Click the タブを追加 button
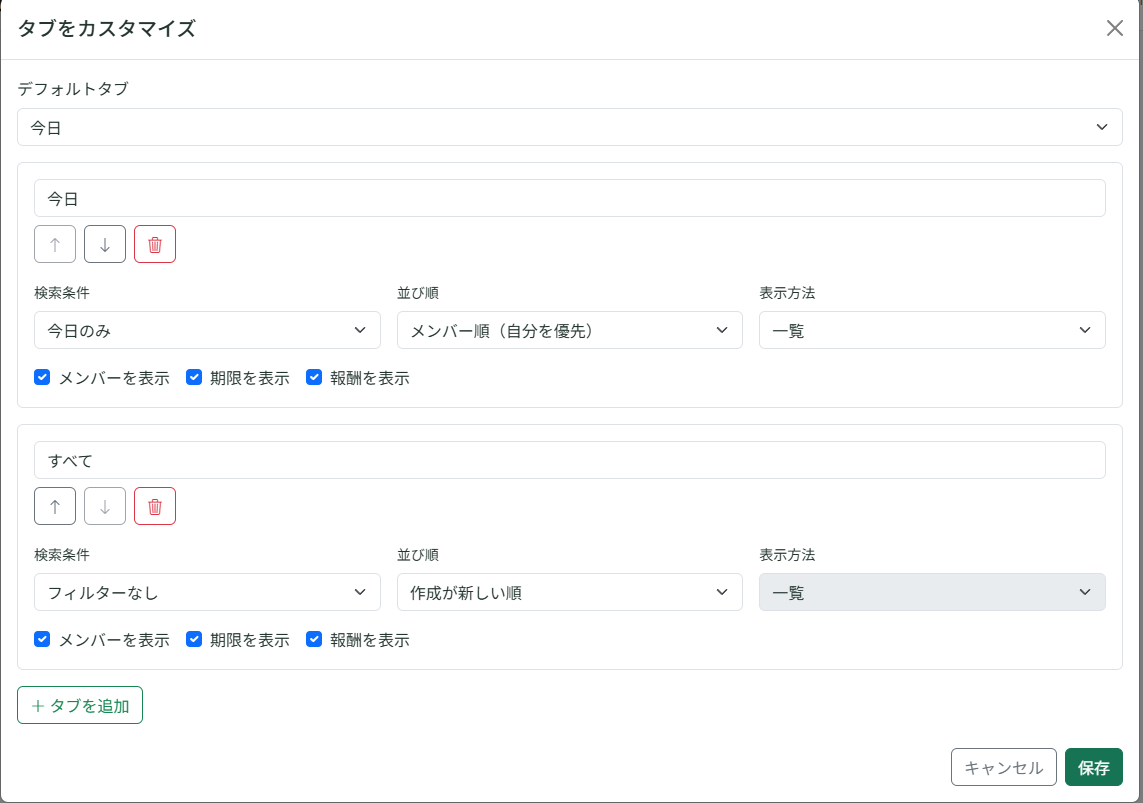Image resolution: width=1143 pixels, height=803 pixels. [80, 705]
